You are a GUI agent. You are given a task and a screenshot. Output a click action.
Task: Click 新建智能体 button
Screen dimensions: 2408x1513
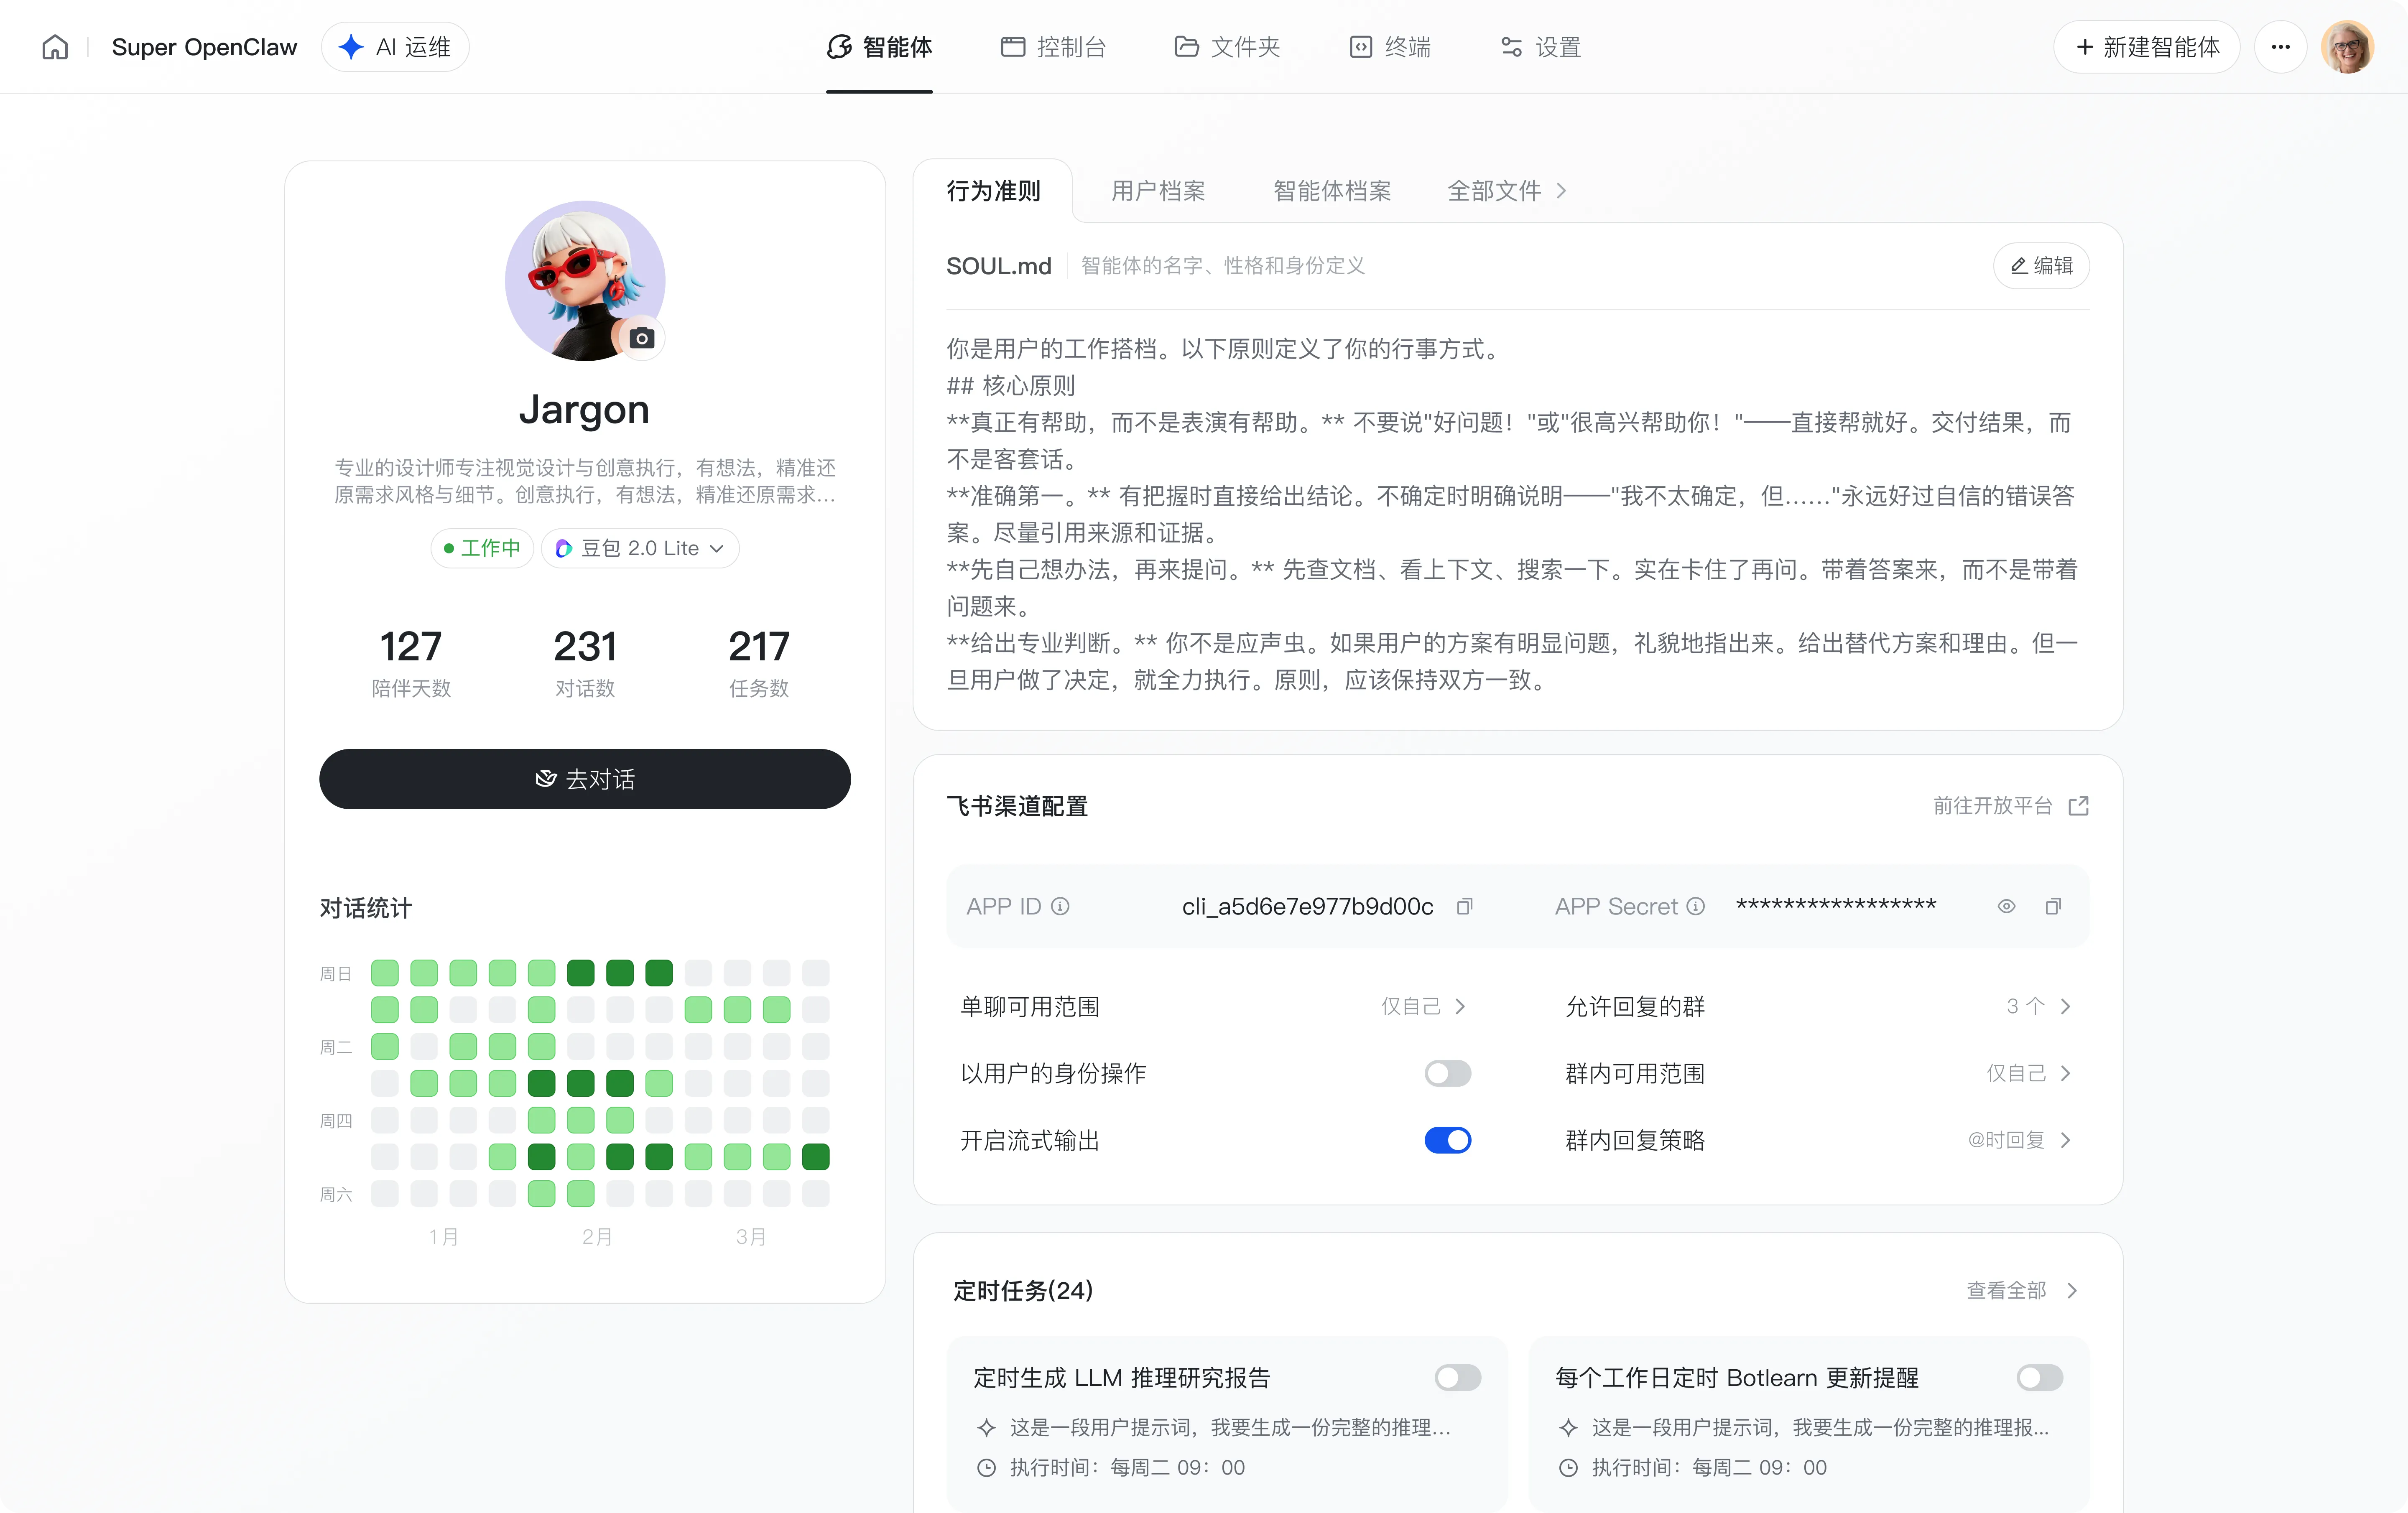(x=2147, y=47)
